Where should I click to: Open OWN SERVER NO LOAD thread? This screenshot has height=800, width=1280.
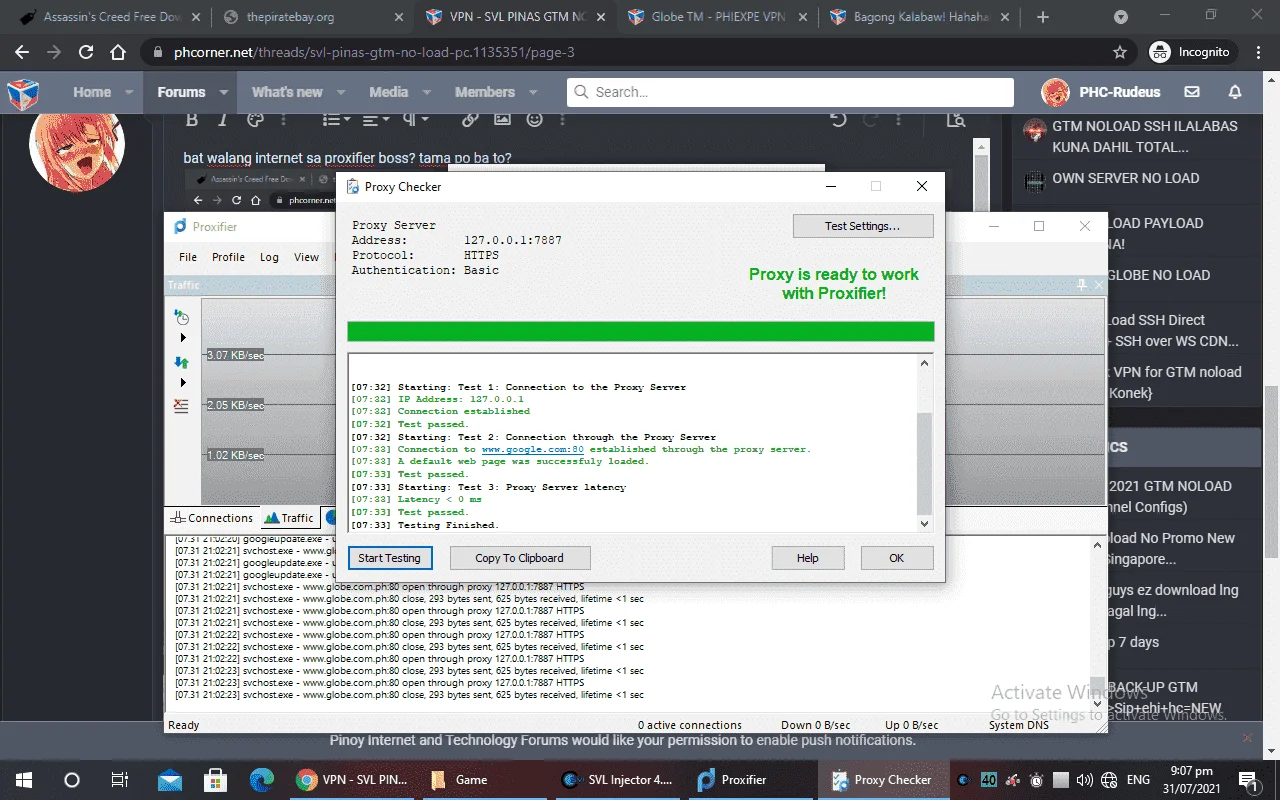coord(1125,178)
